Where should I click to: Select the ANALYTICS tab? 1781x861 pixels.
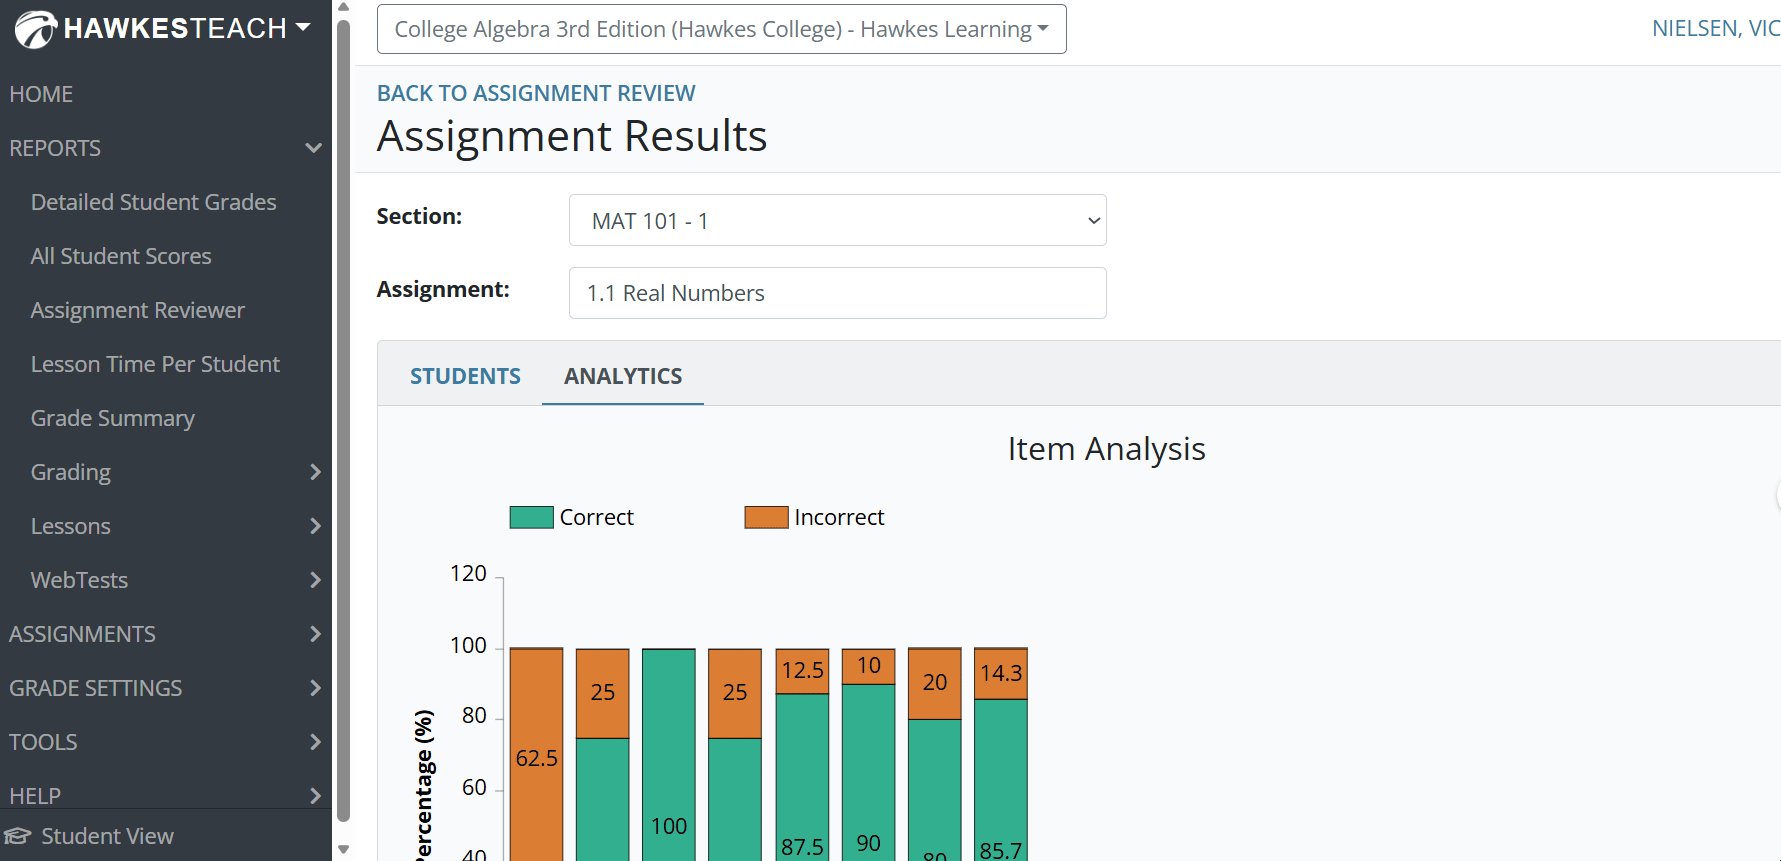[623, 376]
